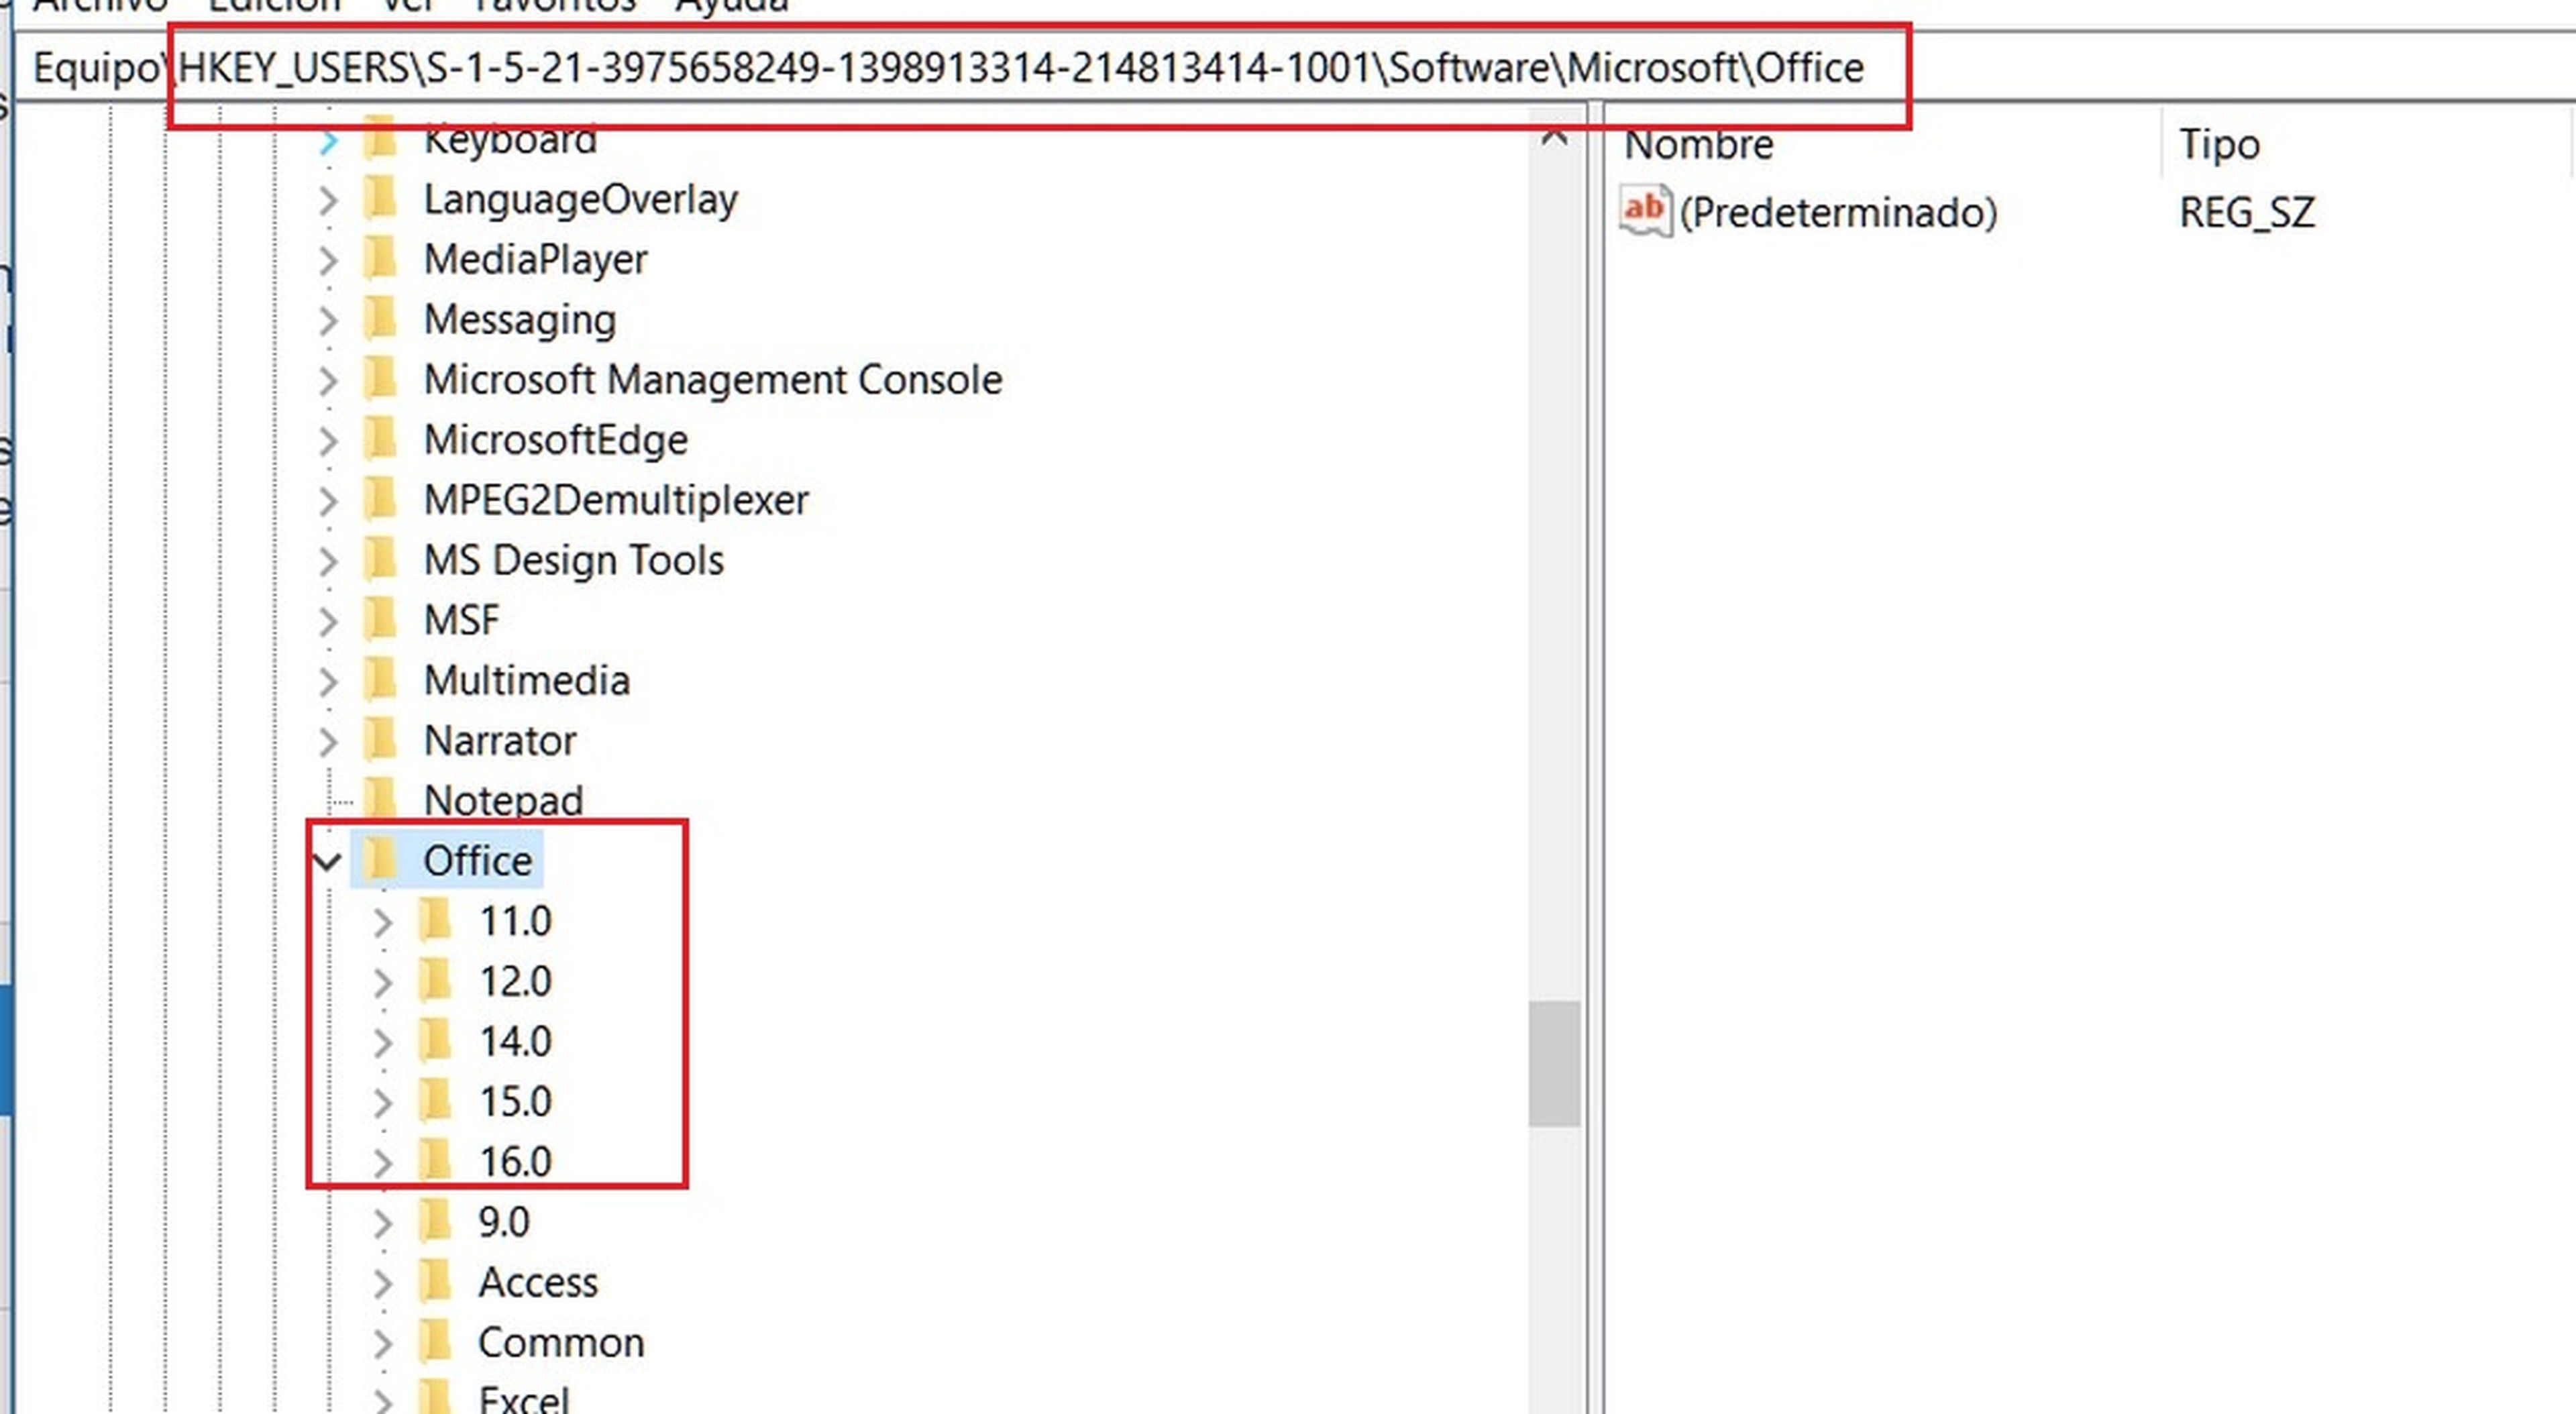Click the Multimedia folder icon
The image size is (2576, 1414).
(x=380, y=679)
